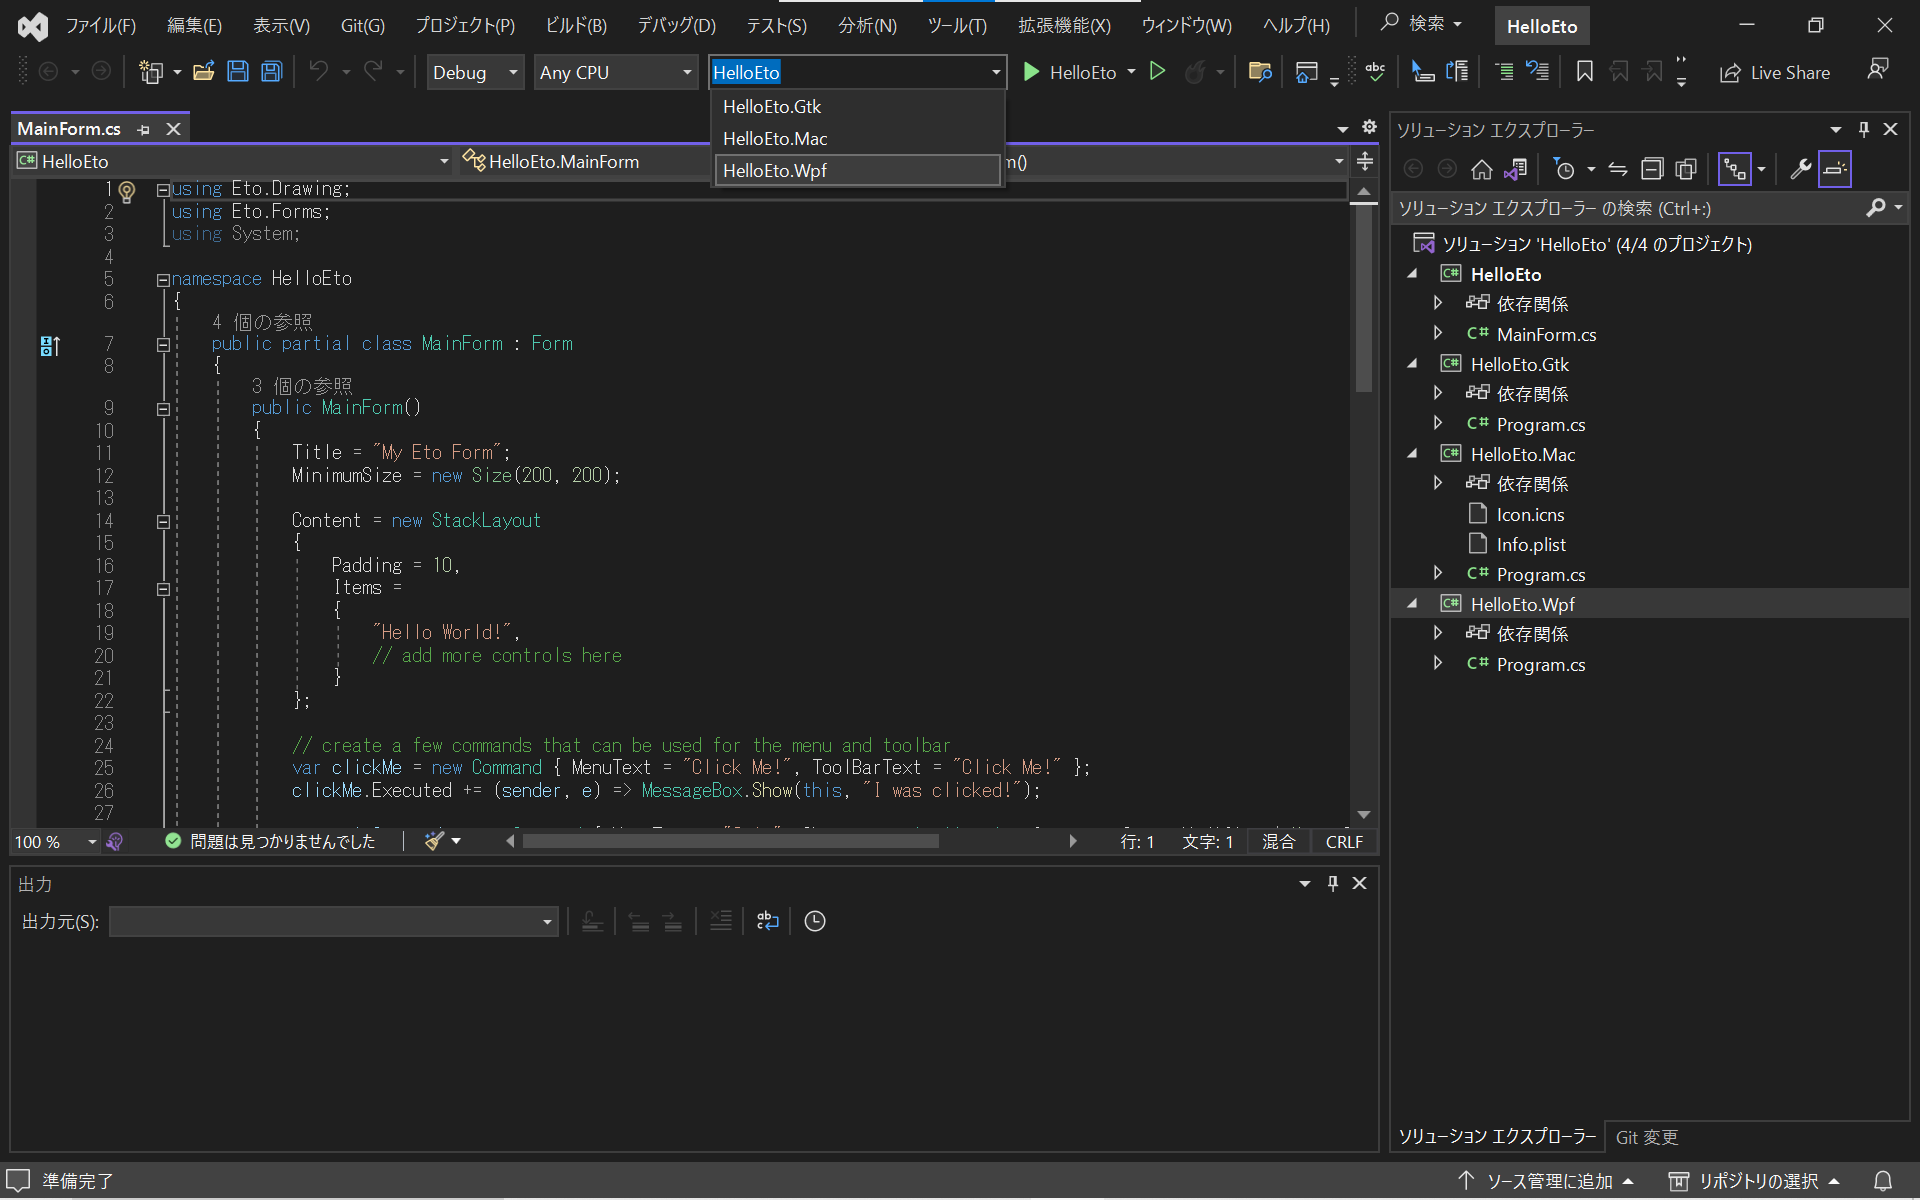Select HelloEto.Mac from startup project list

click(858, 138)
